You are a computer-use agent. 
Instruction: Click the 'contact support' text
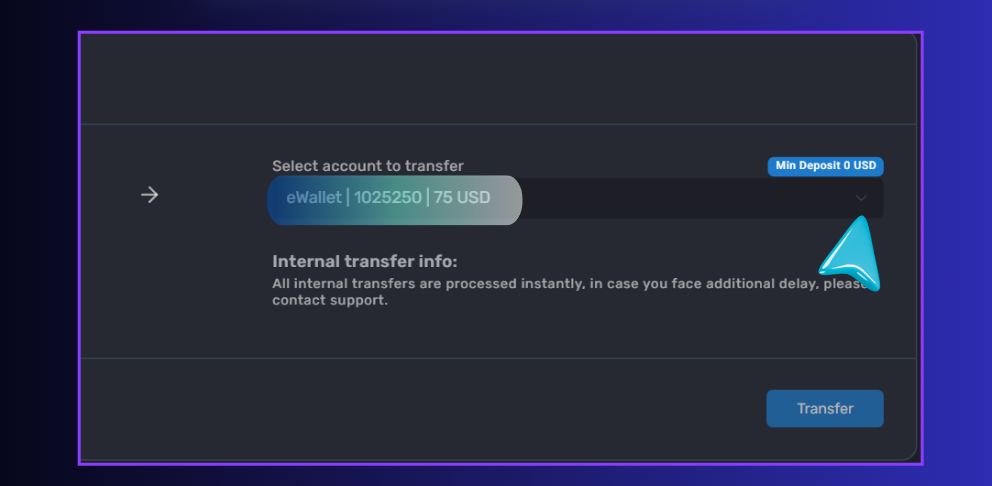(328, 301)
